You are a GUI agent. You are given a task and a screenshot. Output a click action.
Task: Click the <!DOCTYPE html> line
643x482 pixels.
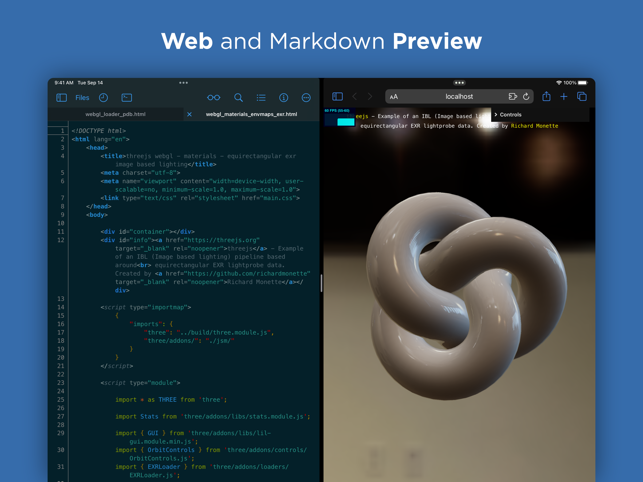pos(98,131)
